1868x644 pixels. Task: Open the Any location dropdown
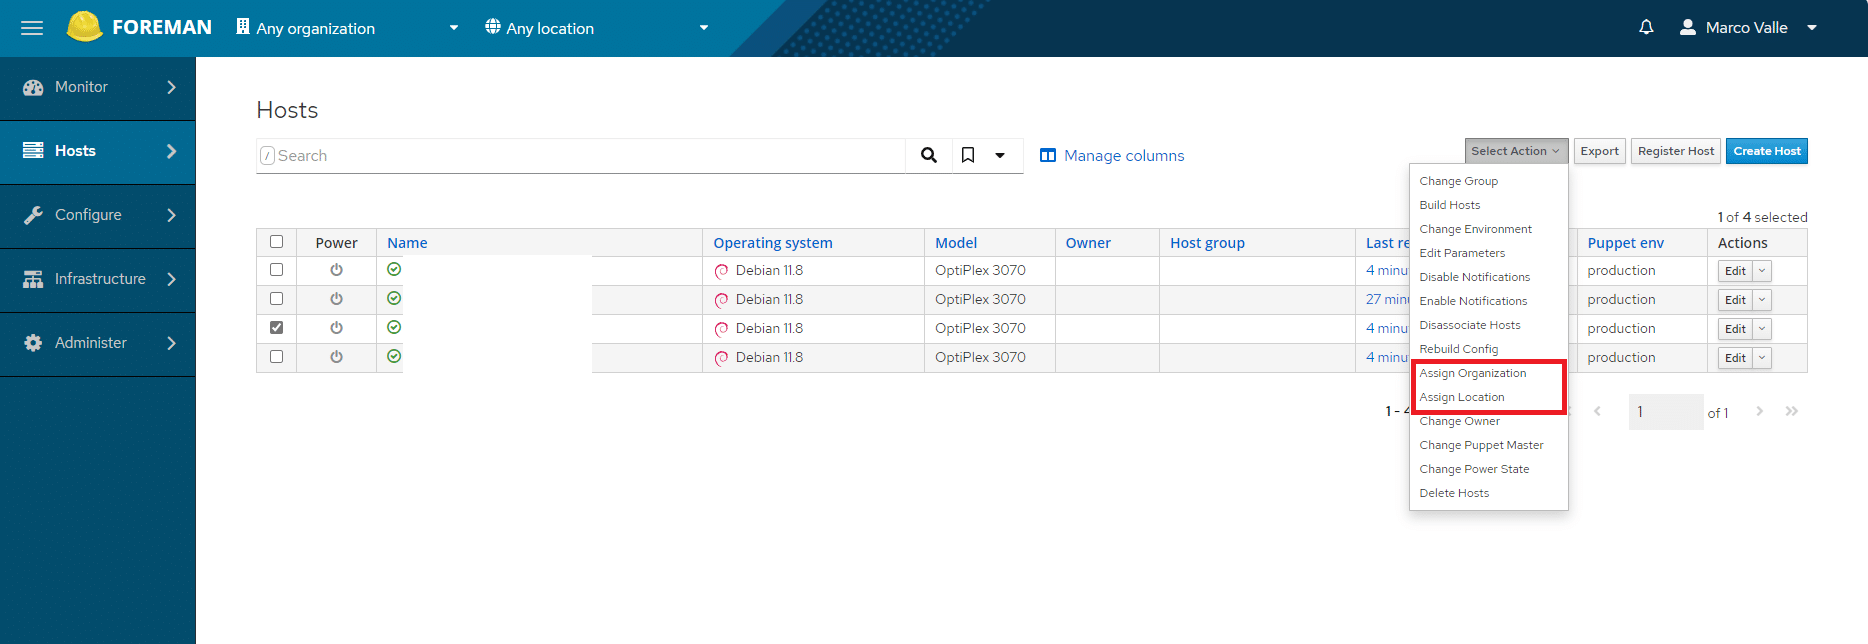point(597,28)
